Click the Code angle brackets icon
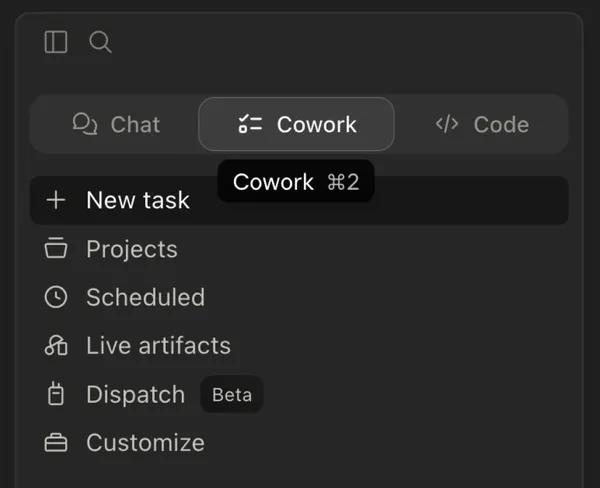600x488 pixels. tap(447, 124)
